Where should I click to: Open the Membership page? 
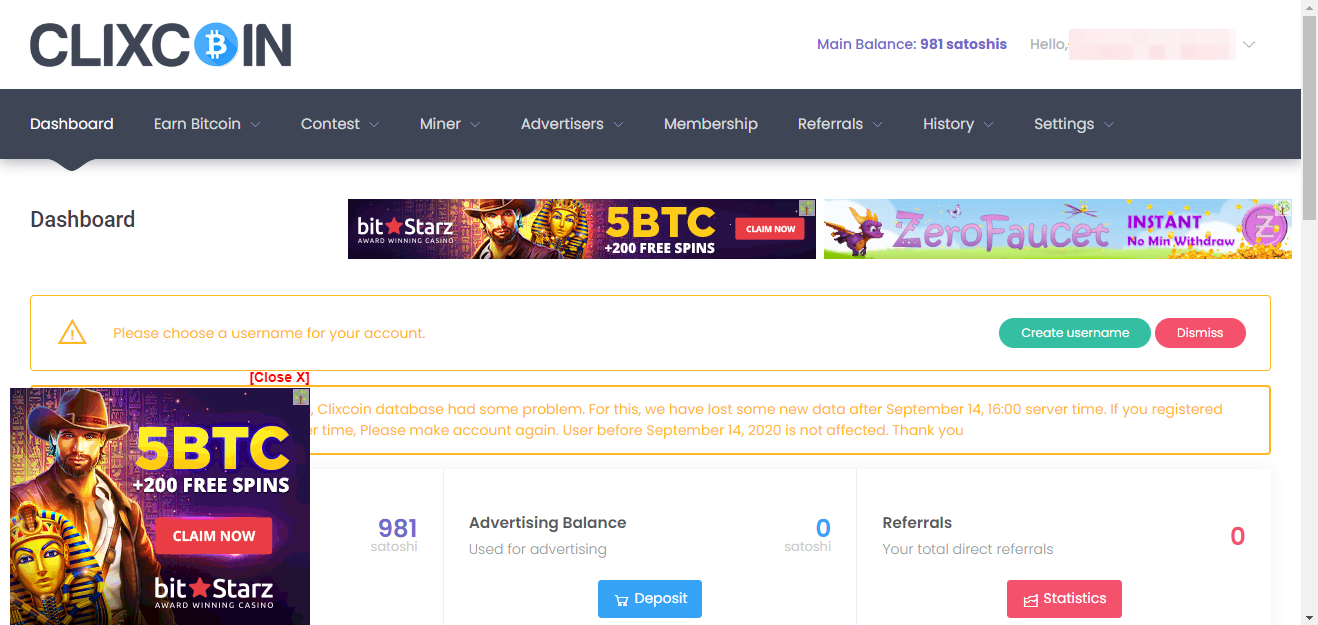711,124
